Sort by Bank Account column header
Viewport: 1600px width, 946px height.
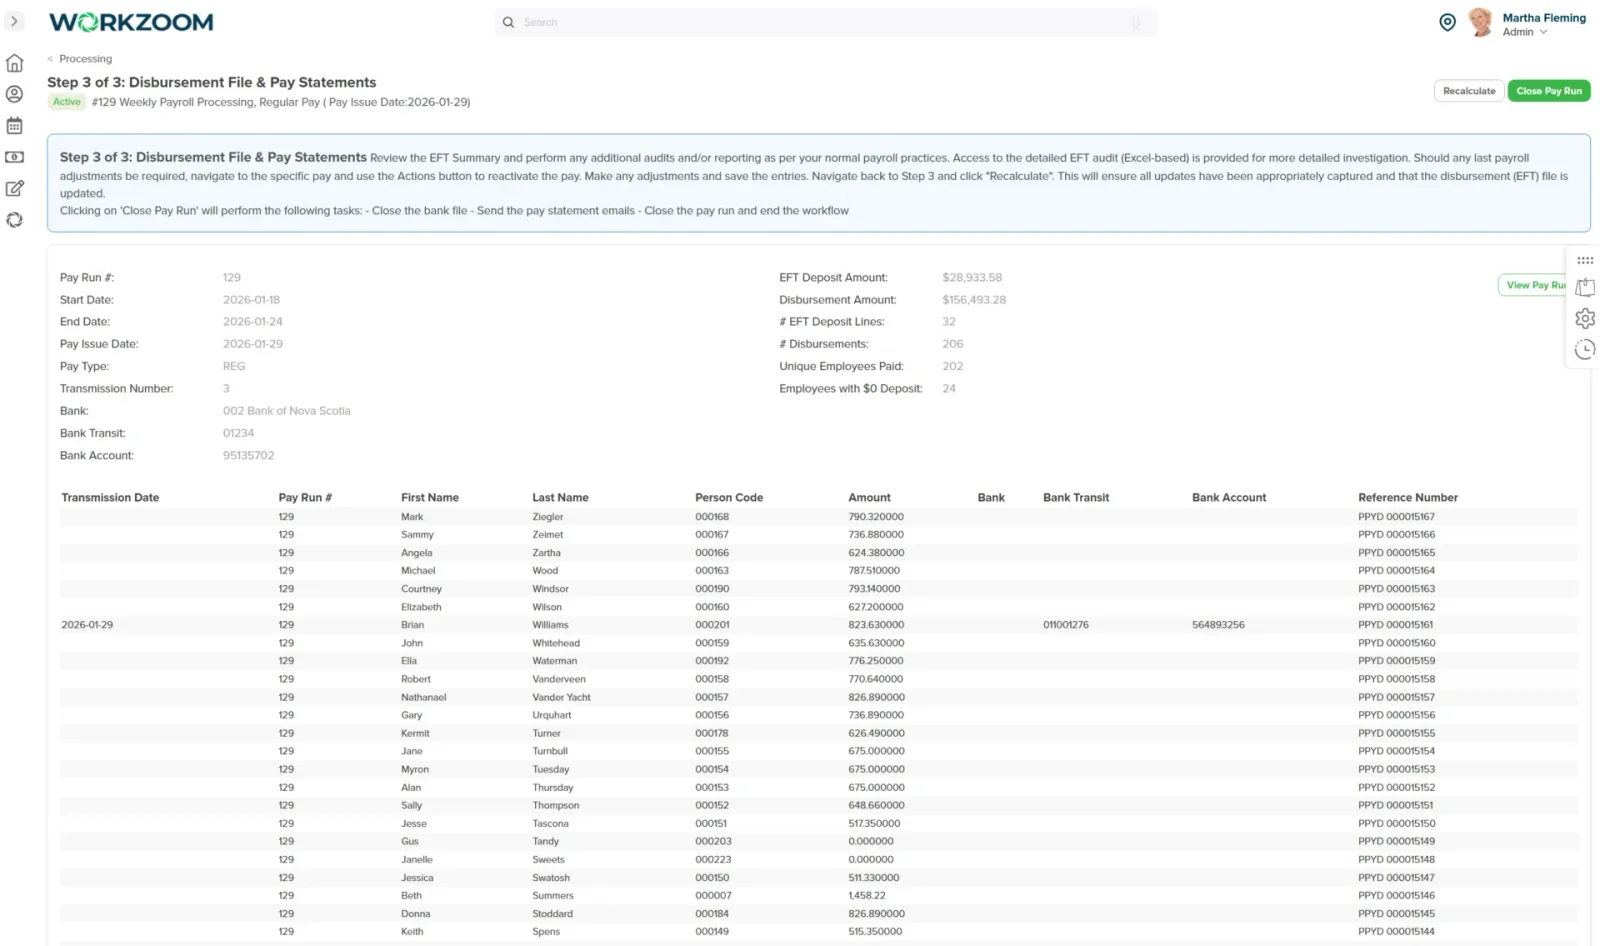point(1229,497)
